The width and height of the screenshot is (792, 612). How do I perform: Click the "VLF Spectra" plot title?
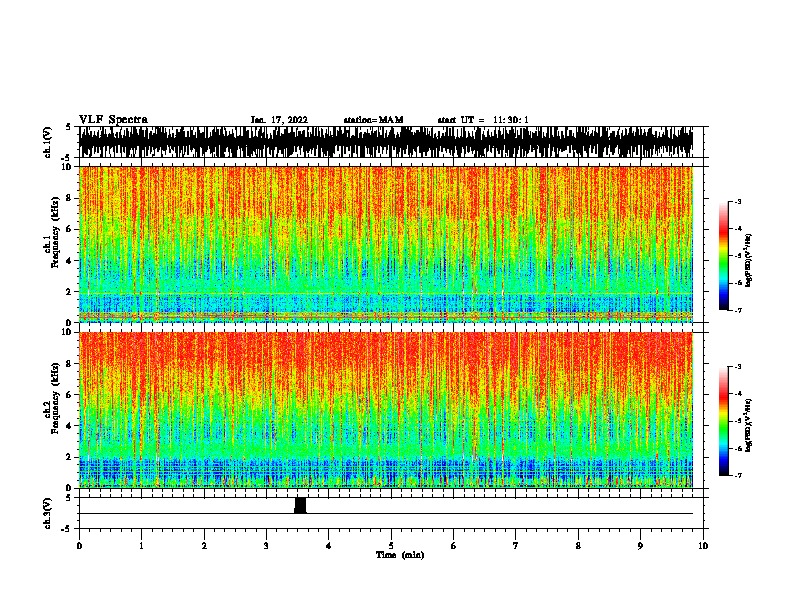click(113, 120)
